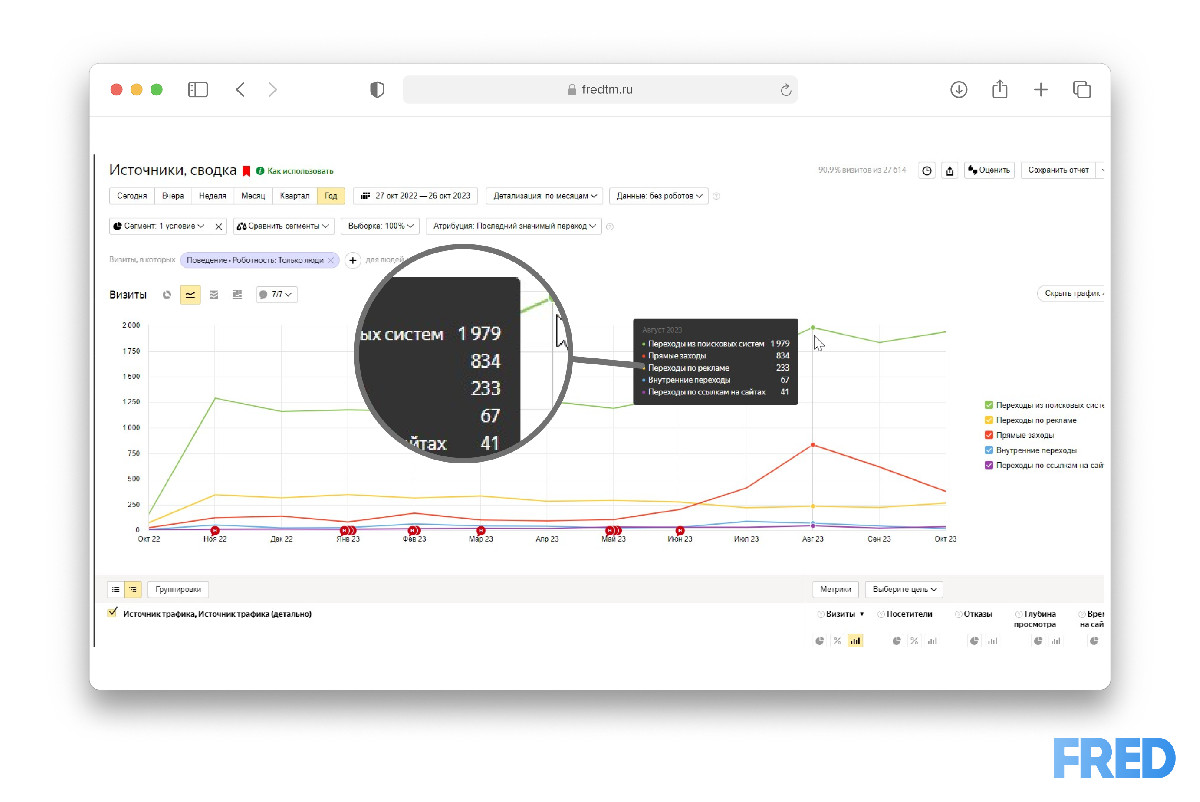Toggle 'Источник трафика' table header checkbox
The image size is (1200, 802).
pos(113,613)
